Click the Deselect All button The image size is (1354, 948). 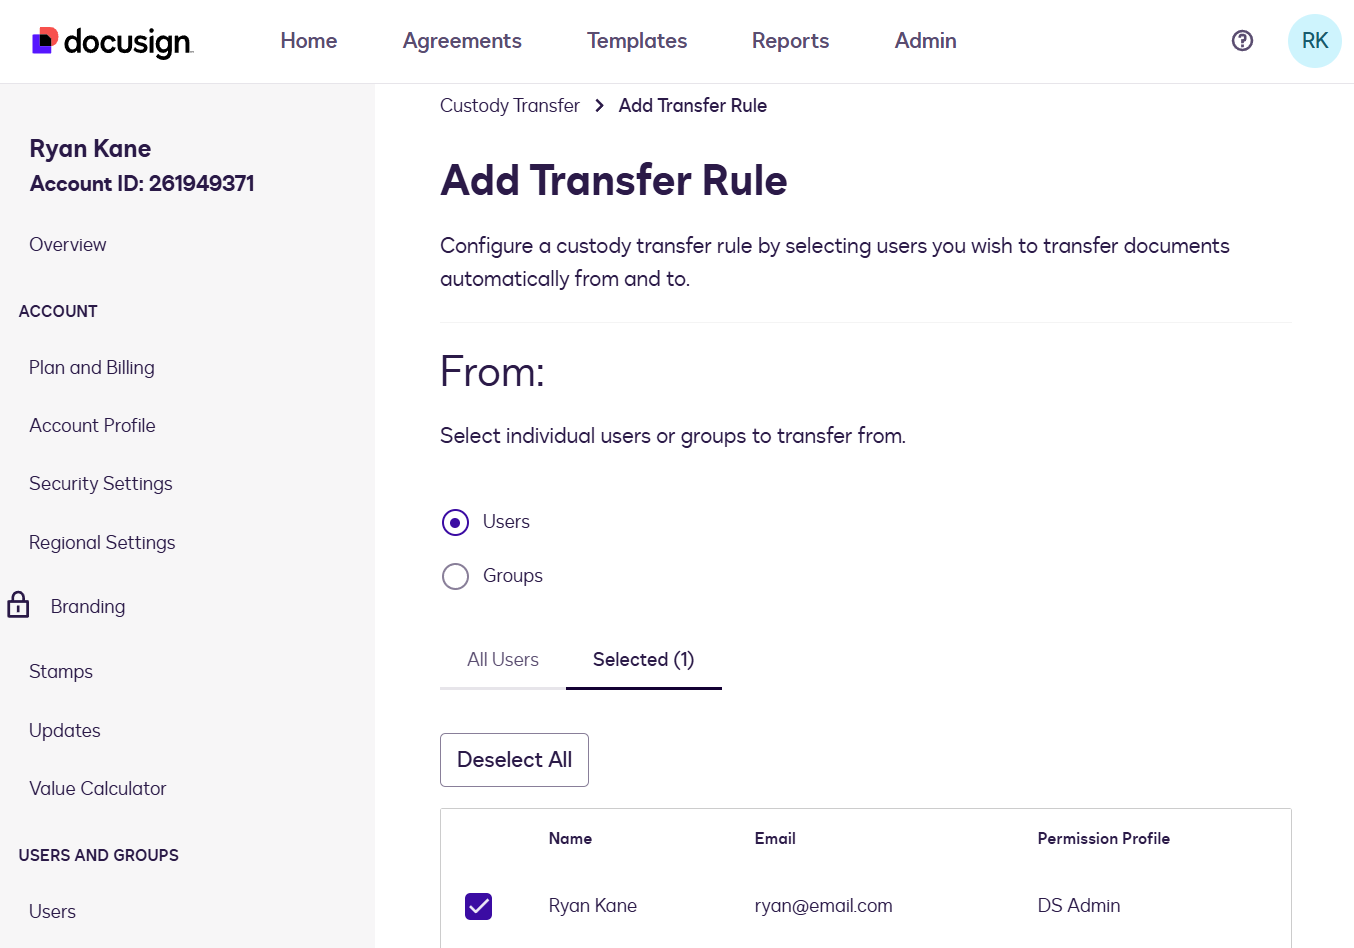pos(514,760)
